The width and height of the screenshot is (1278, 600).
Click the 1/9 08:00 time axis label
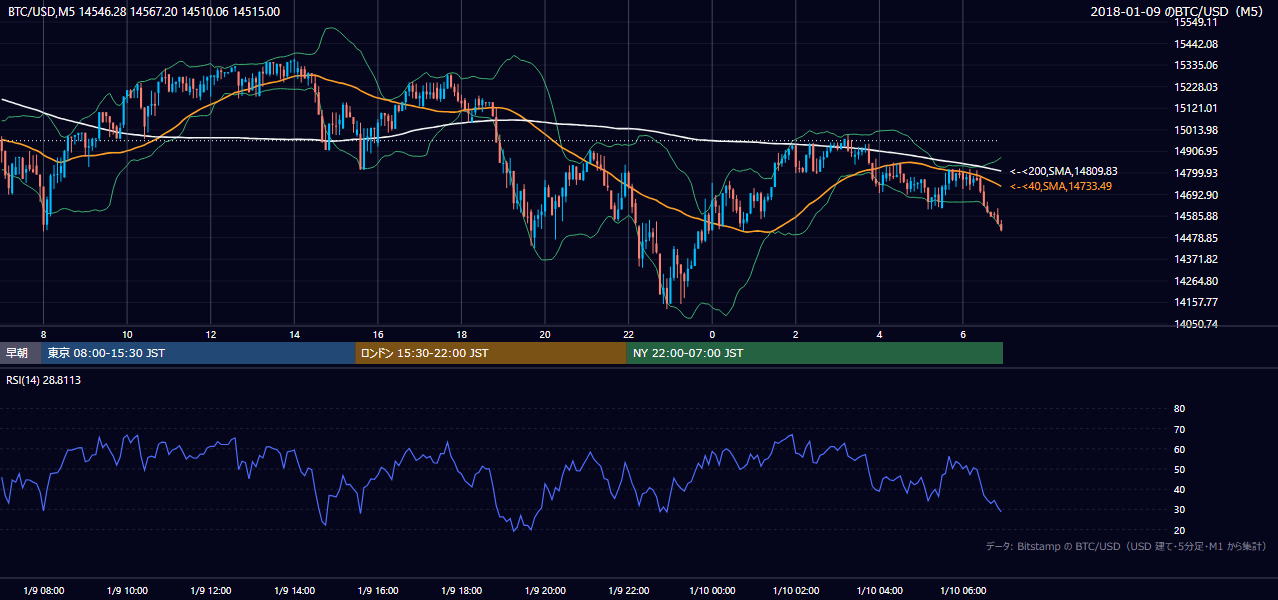coord(43,591)
